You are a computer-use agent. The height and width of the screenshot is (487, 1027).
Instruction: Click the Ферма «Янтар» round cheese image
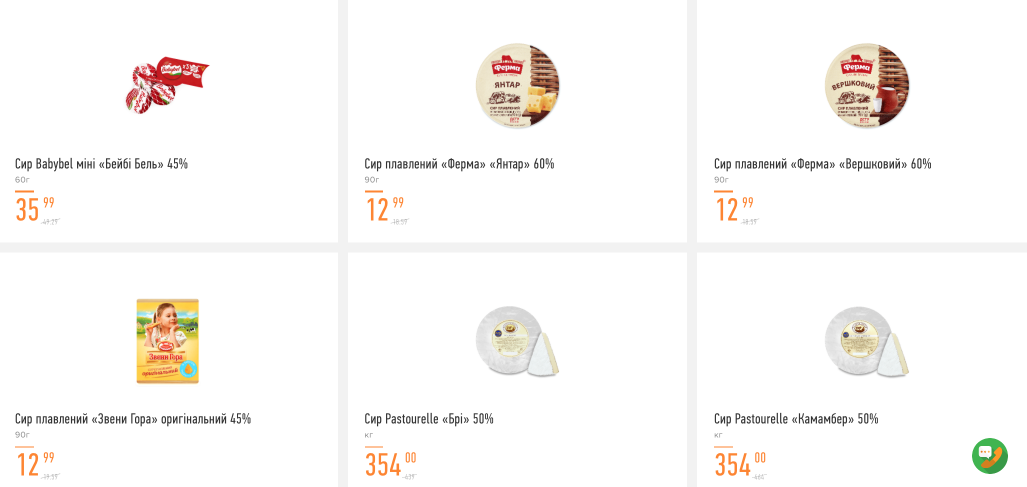point(517,86)
